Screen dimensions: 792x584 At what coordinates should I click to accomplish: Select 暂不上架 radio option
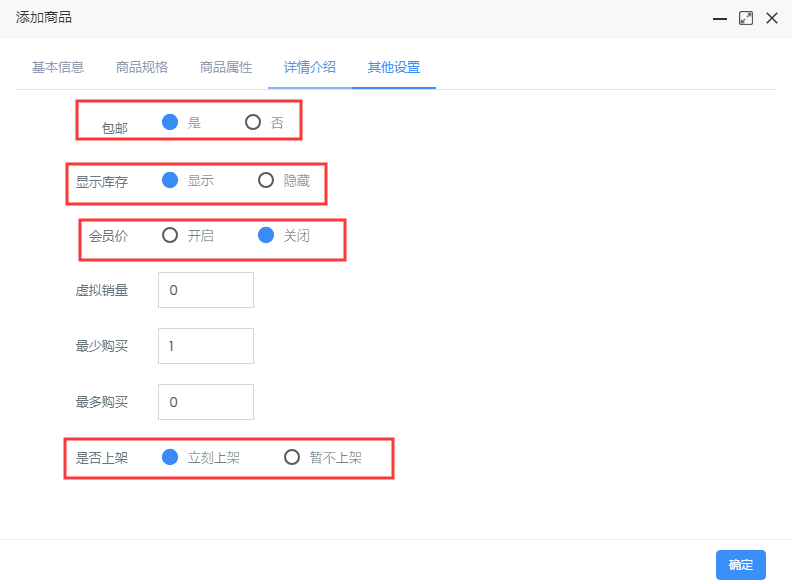pyautogui.click(x=292, y=457)
